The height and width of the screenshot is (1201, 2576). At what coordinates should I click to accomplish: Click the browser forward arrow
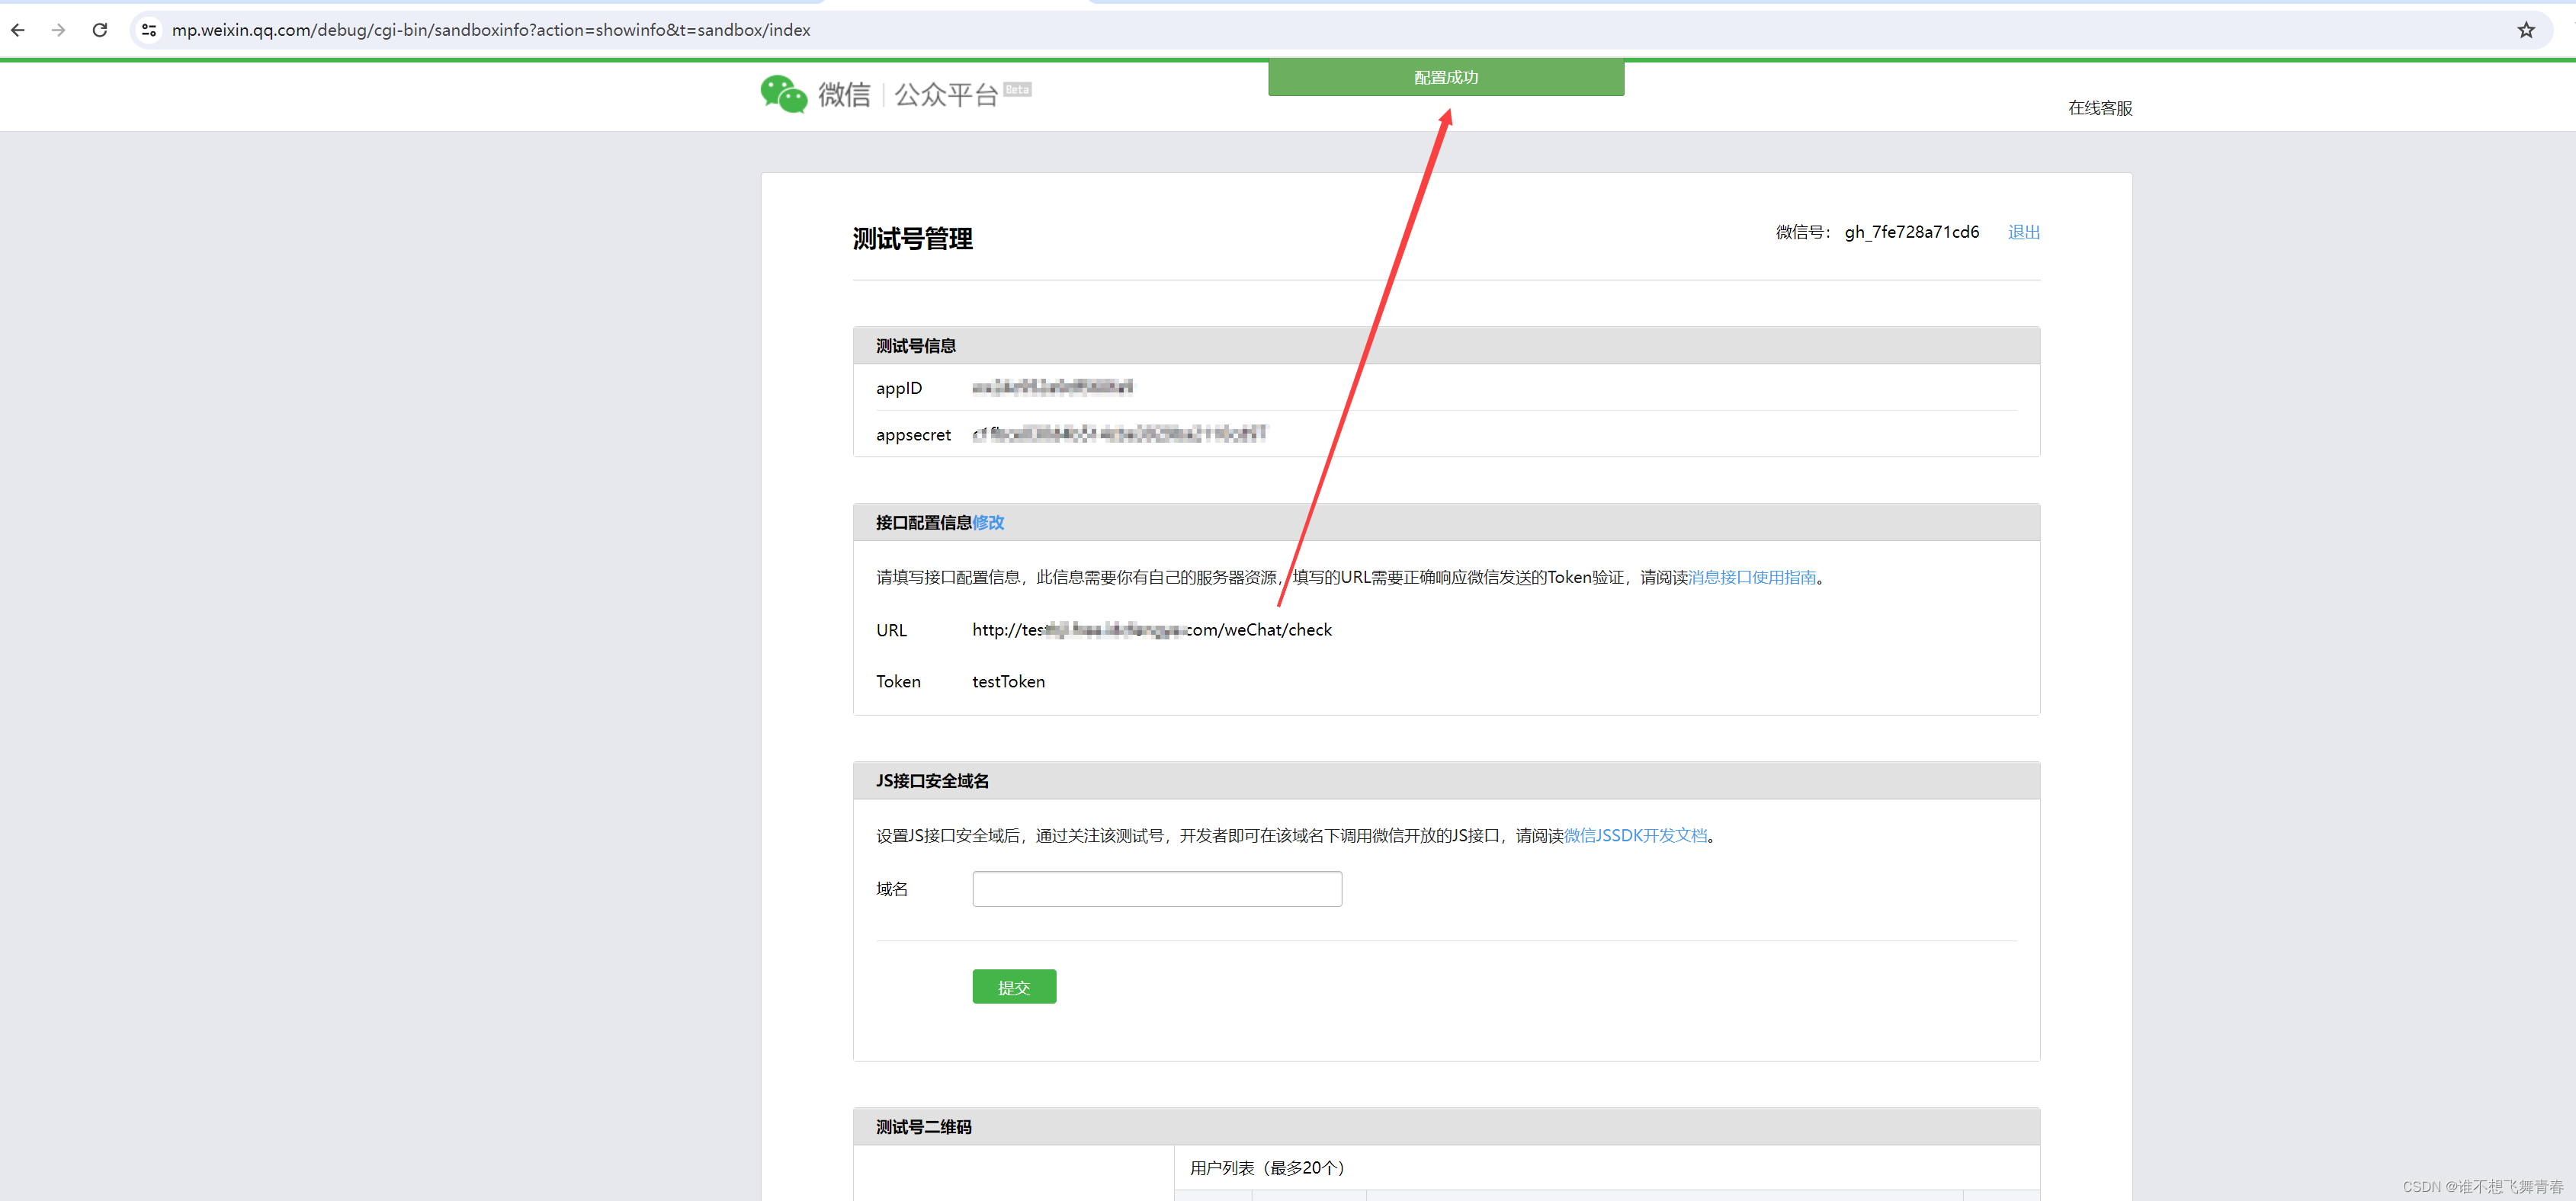(59, 30)
